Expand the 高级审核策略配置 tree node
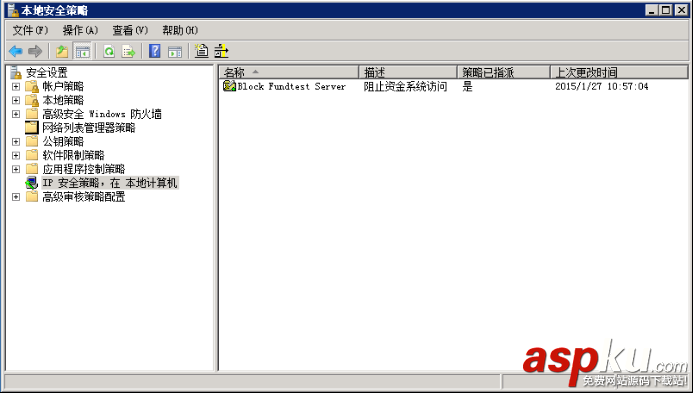693x393 pixels. coord(16,197)
